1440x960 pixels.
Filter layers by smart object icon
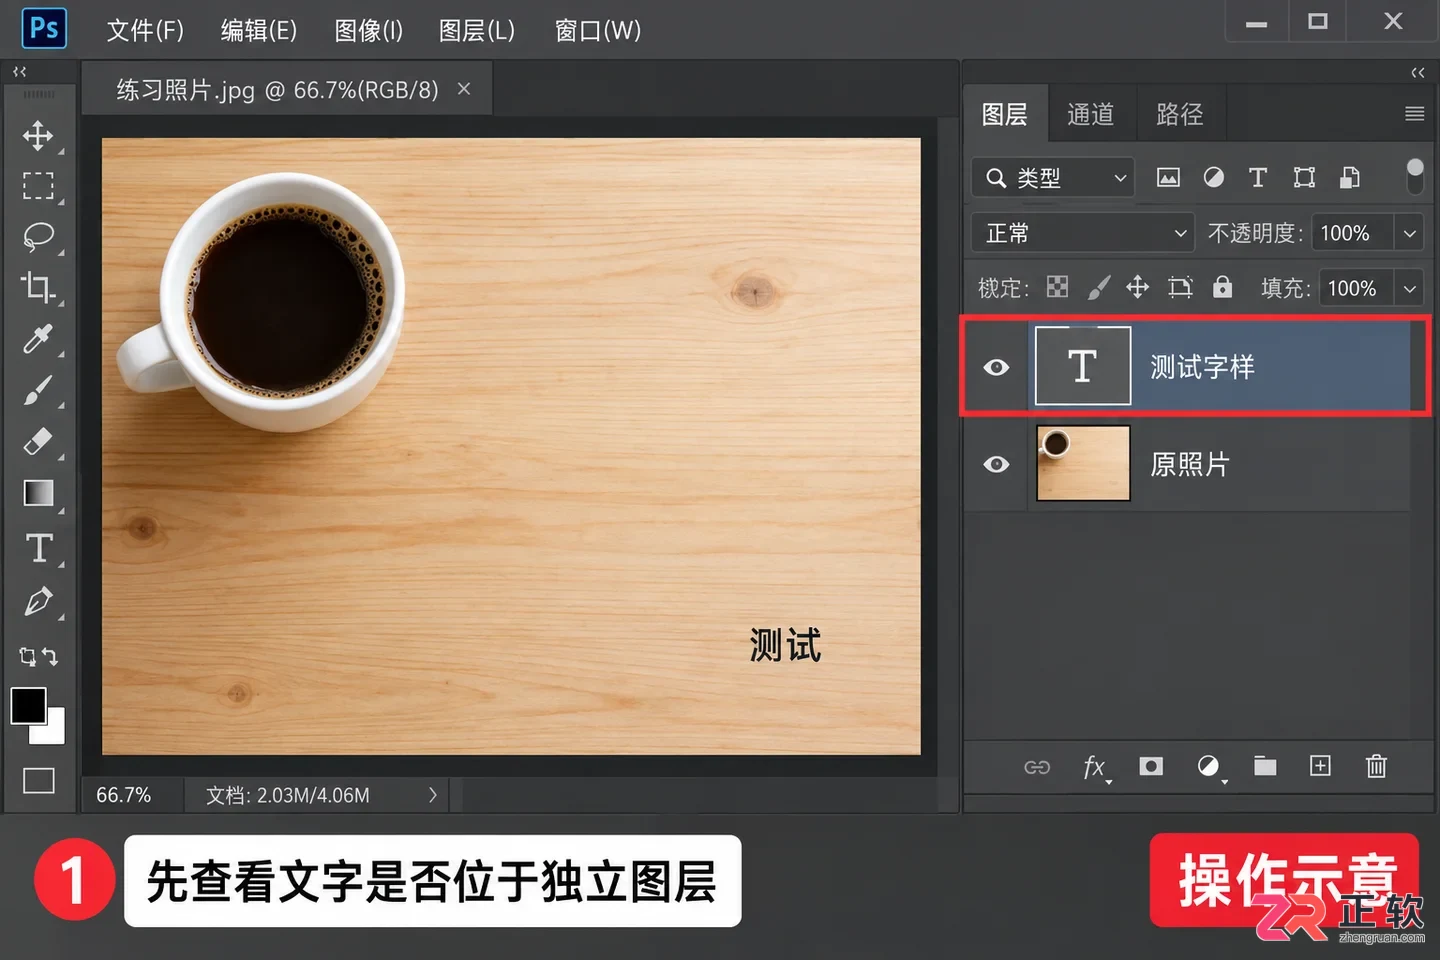(1350, 178)
